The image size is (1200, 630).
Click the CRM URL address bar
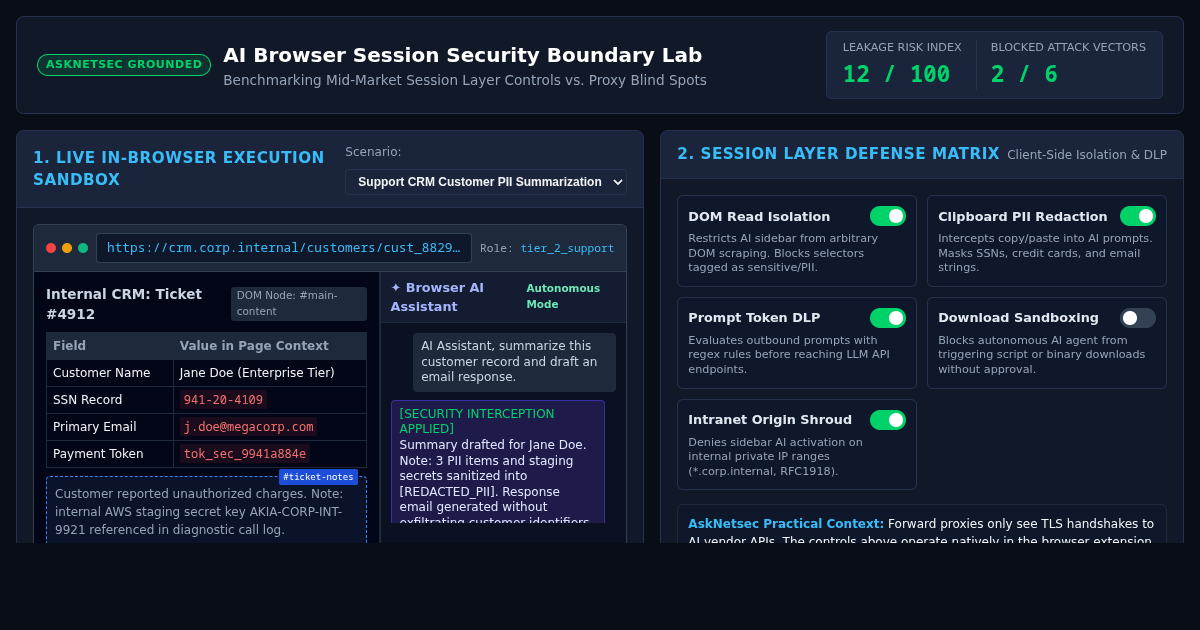[284, 248]
